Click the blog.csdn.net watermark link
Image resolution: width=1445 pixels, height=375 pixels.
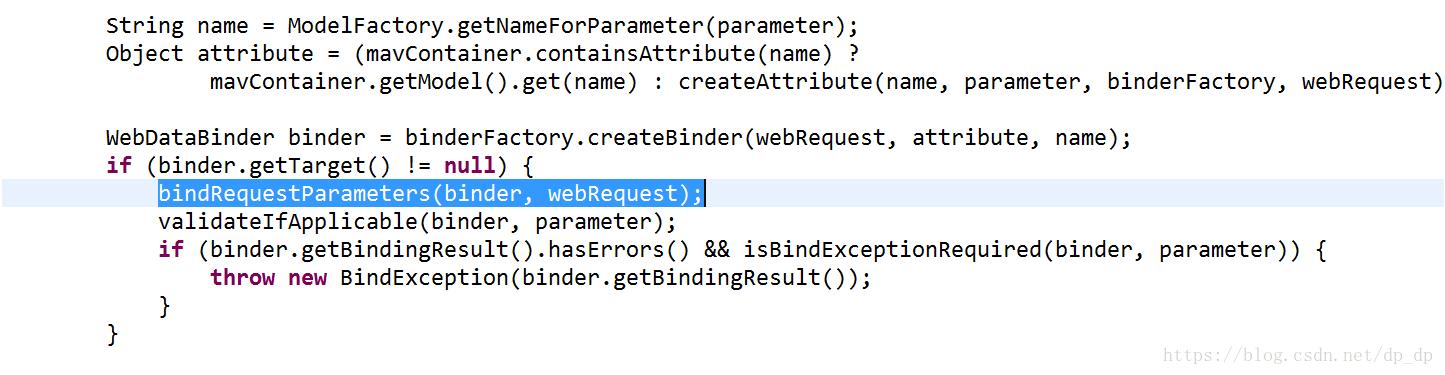(x=1297, y=355)
